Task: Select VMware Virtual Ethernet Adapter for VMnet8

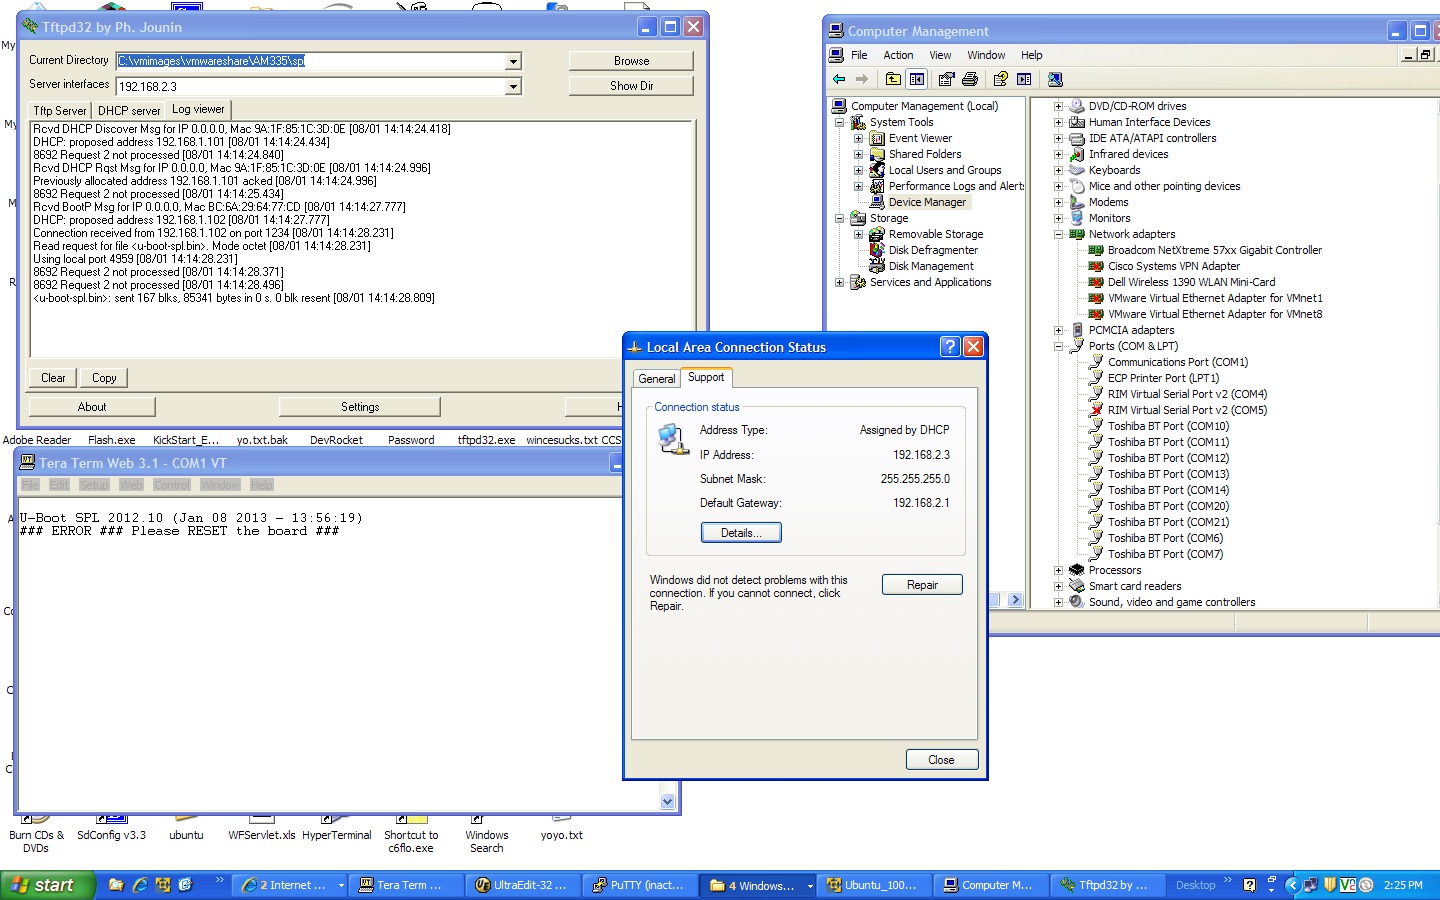Action: pos(1215,314)
